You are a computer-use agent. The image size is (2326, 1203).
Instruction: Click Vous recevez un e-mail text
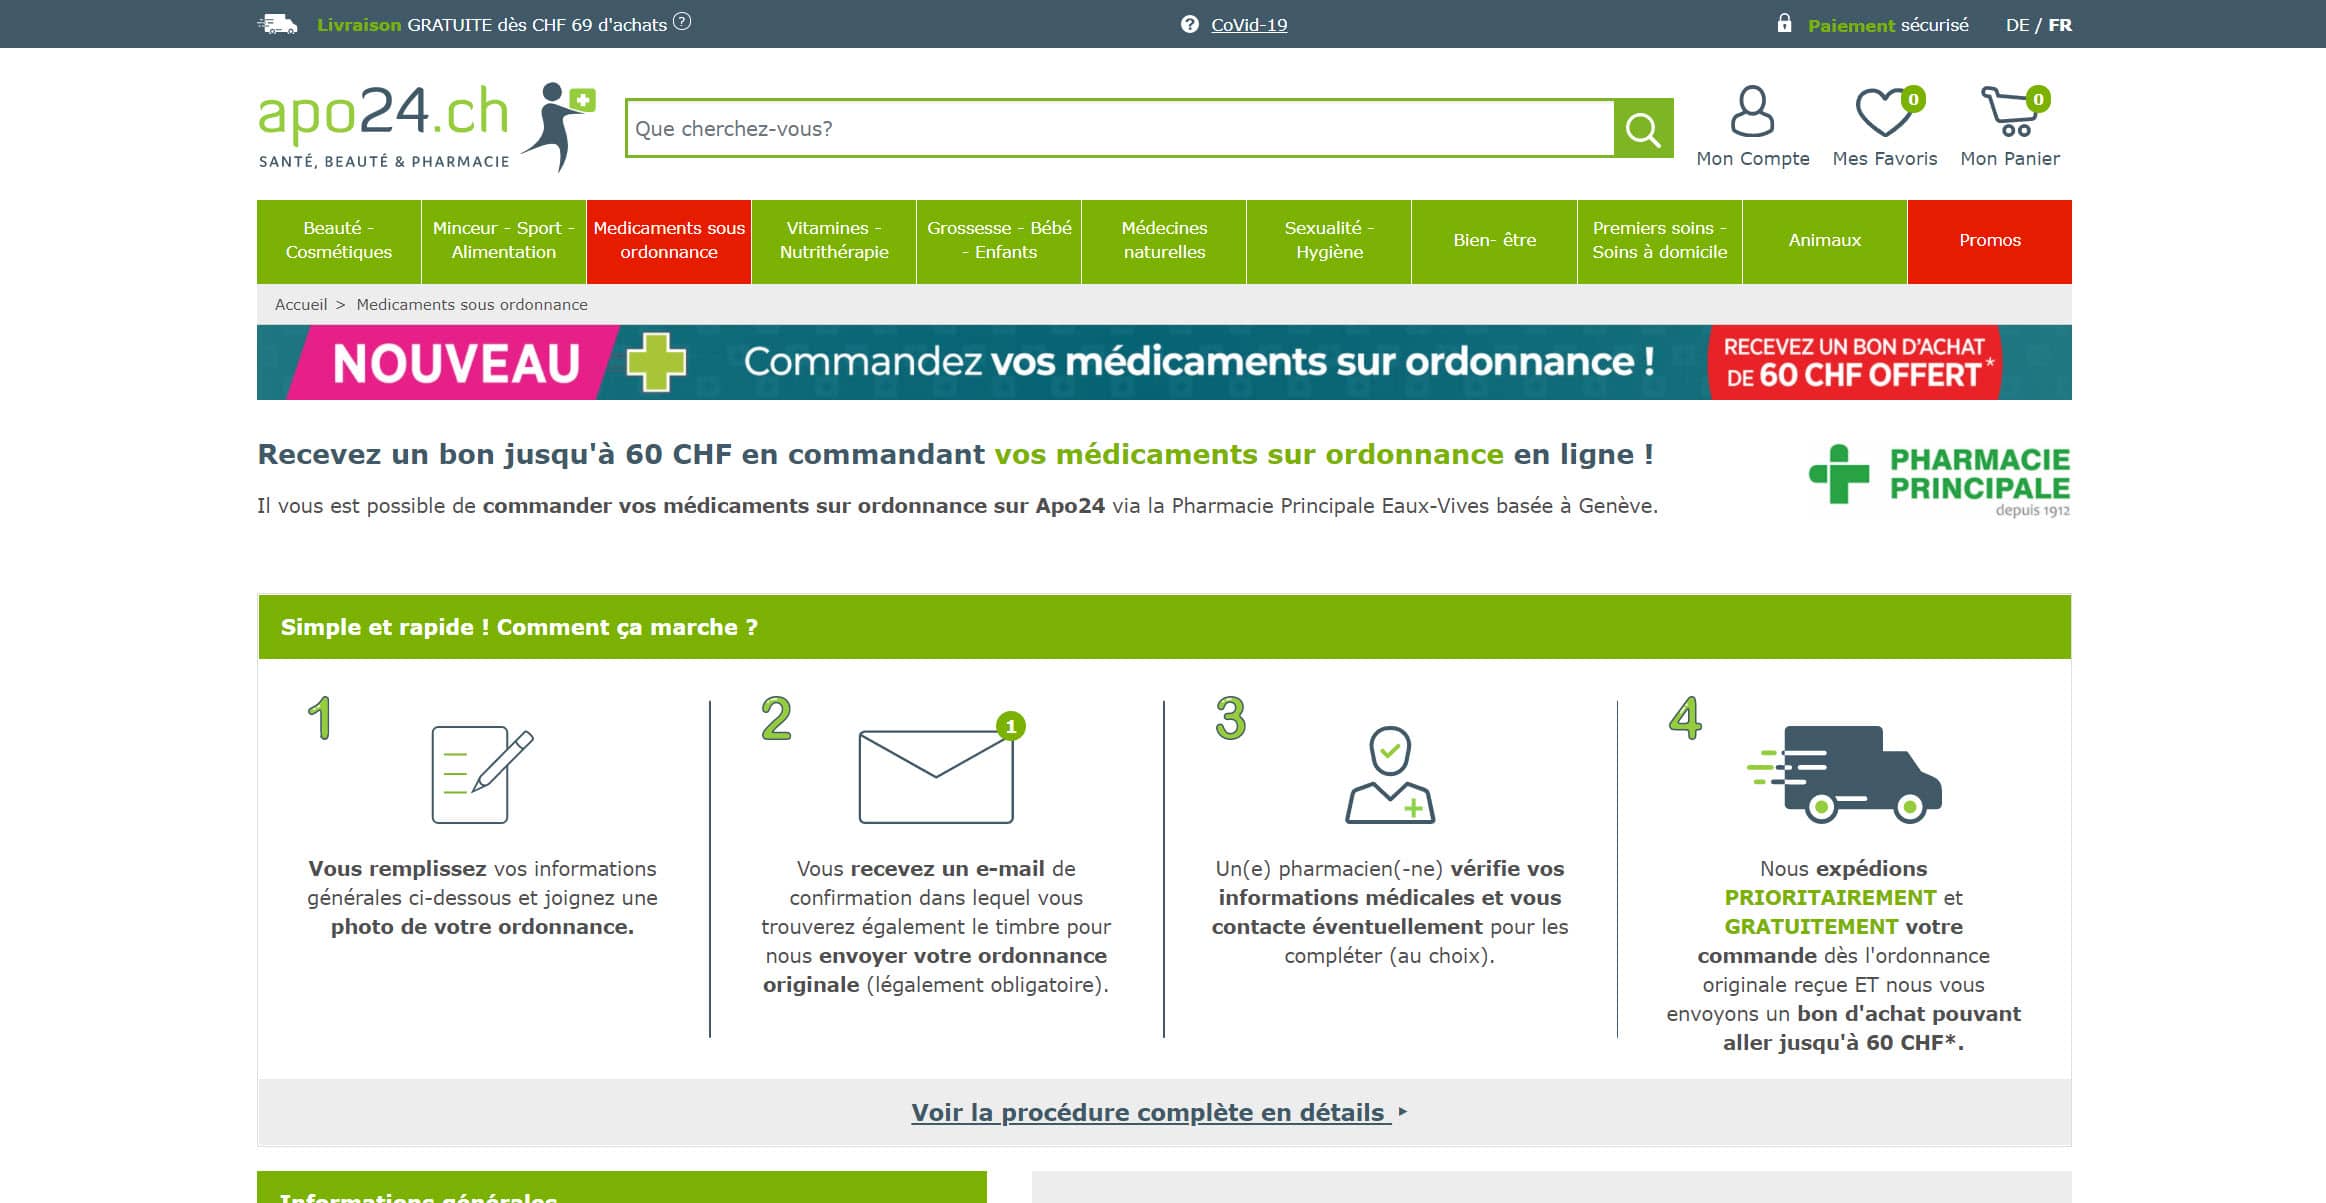click(x=920, y=868)
